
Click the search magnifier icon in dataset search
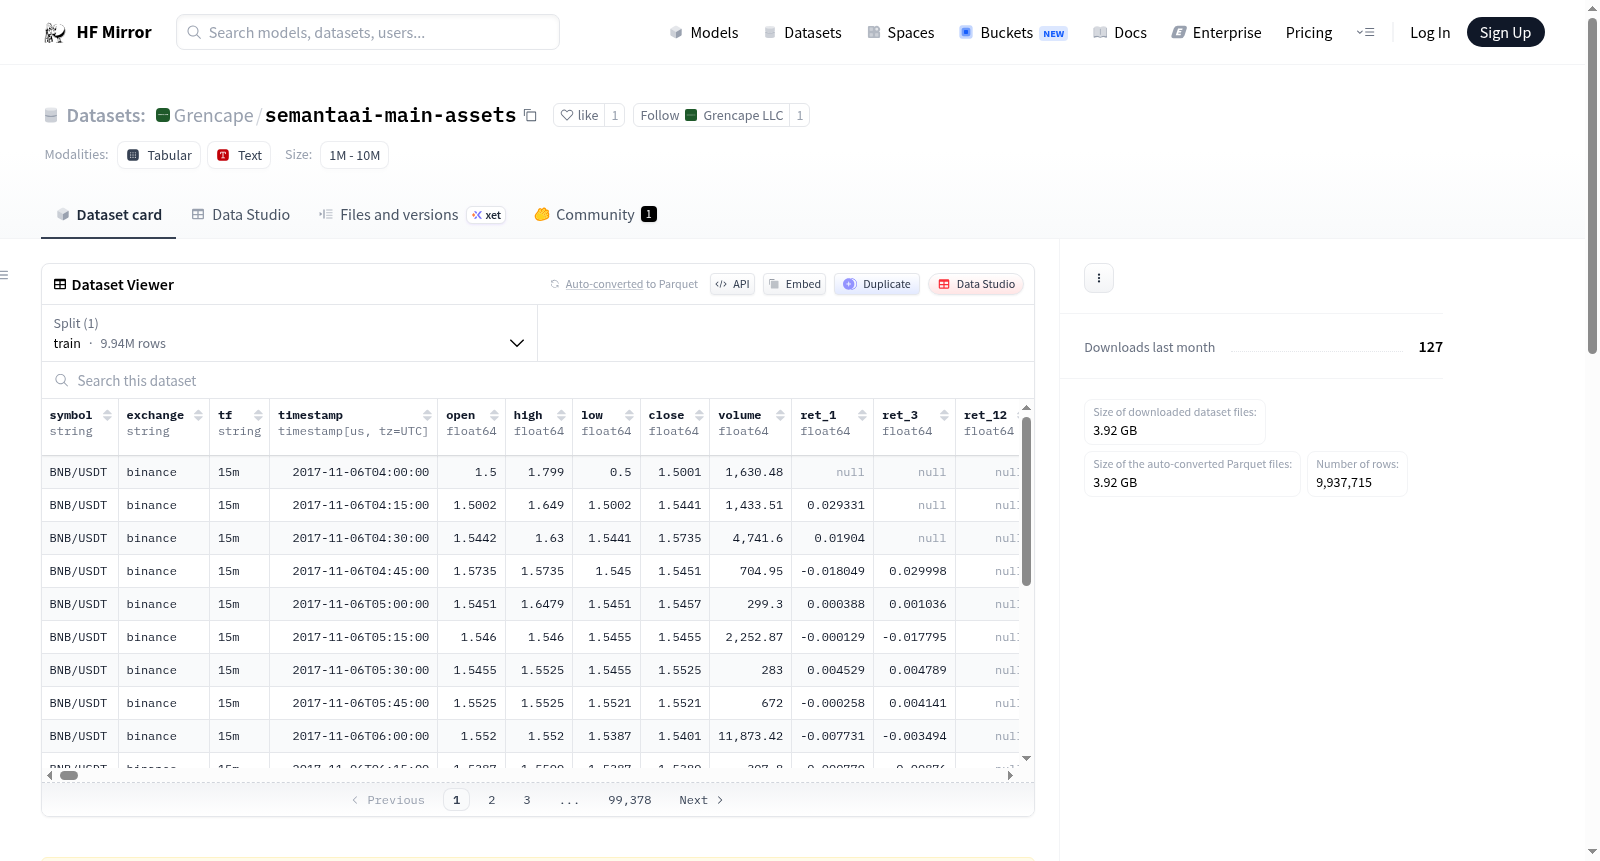point(62,381)
